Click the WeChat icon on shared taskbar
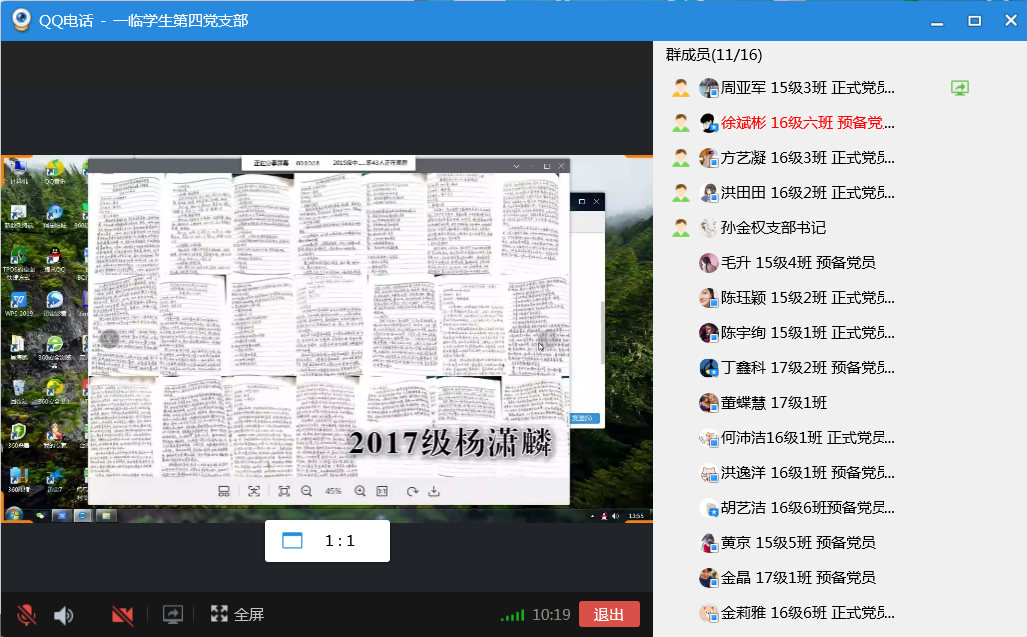Viewport: 1027px width, 637px height. 41,516
